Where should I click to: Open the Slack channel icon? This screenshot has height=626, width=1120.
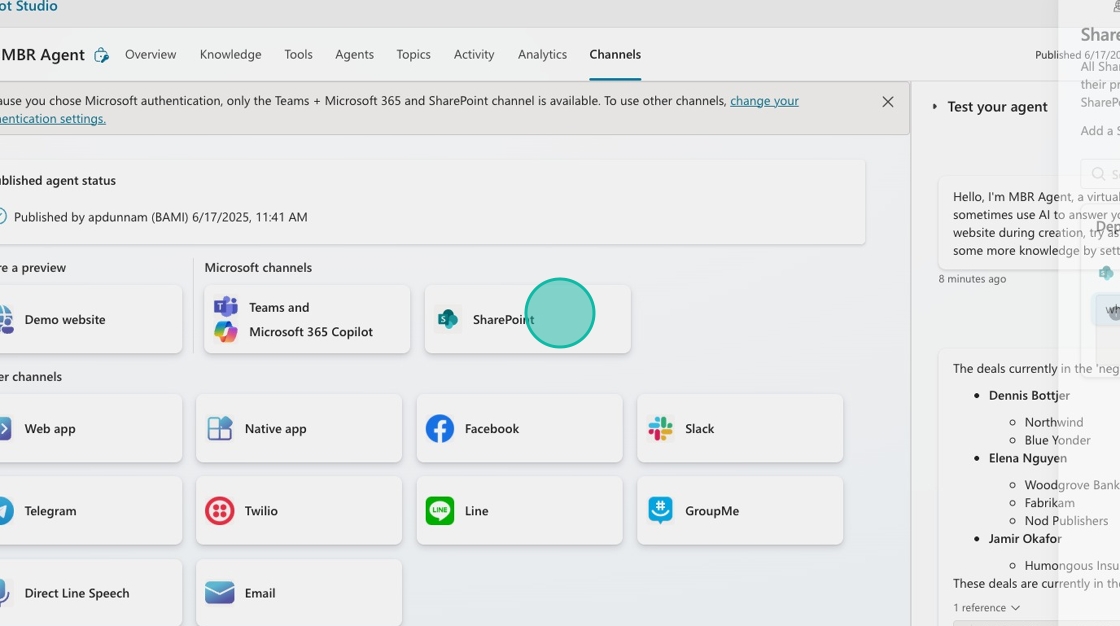660,428
